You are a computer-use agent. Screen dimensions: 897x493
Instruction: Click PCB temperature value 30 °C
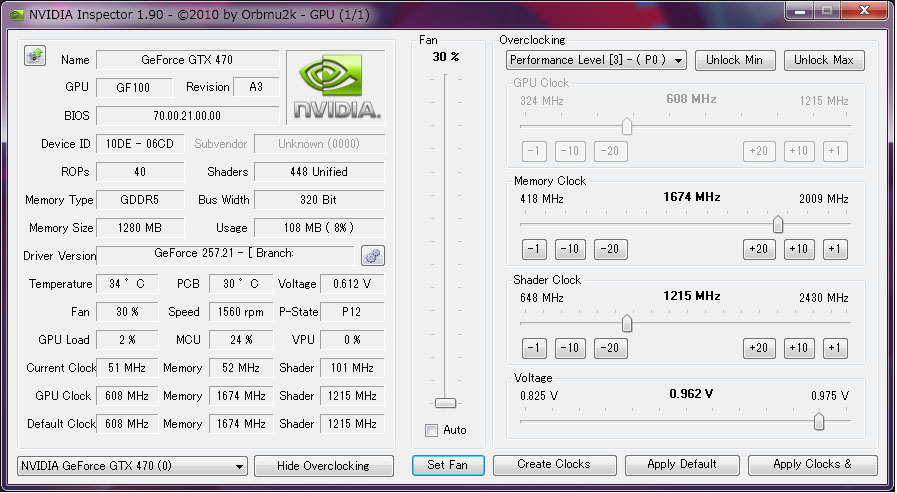[x=241, y=284]
